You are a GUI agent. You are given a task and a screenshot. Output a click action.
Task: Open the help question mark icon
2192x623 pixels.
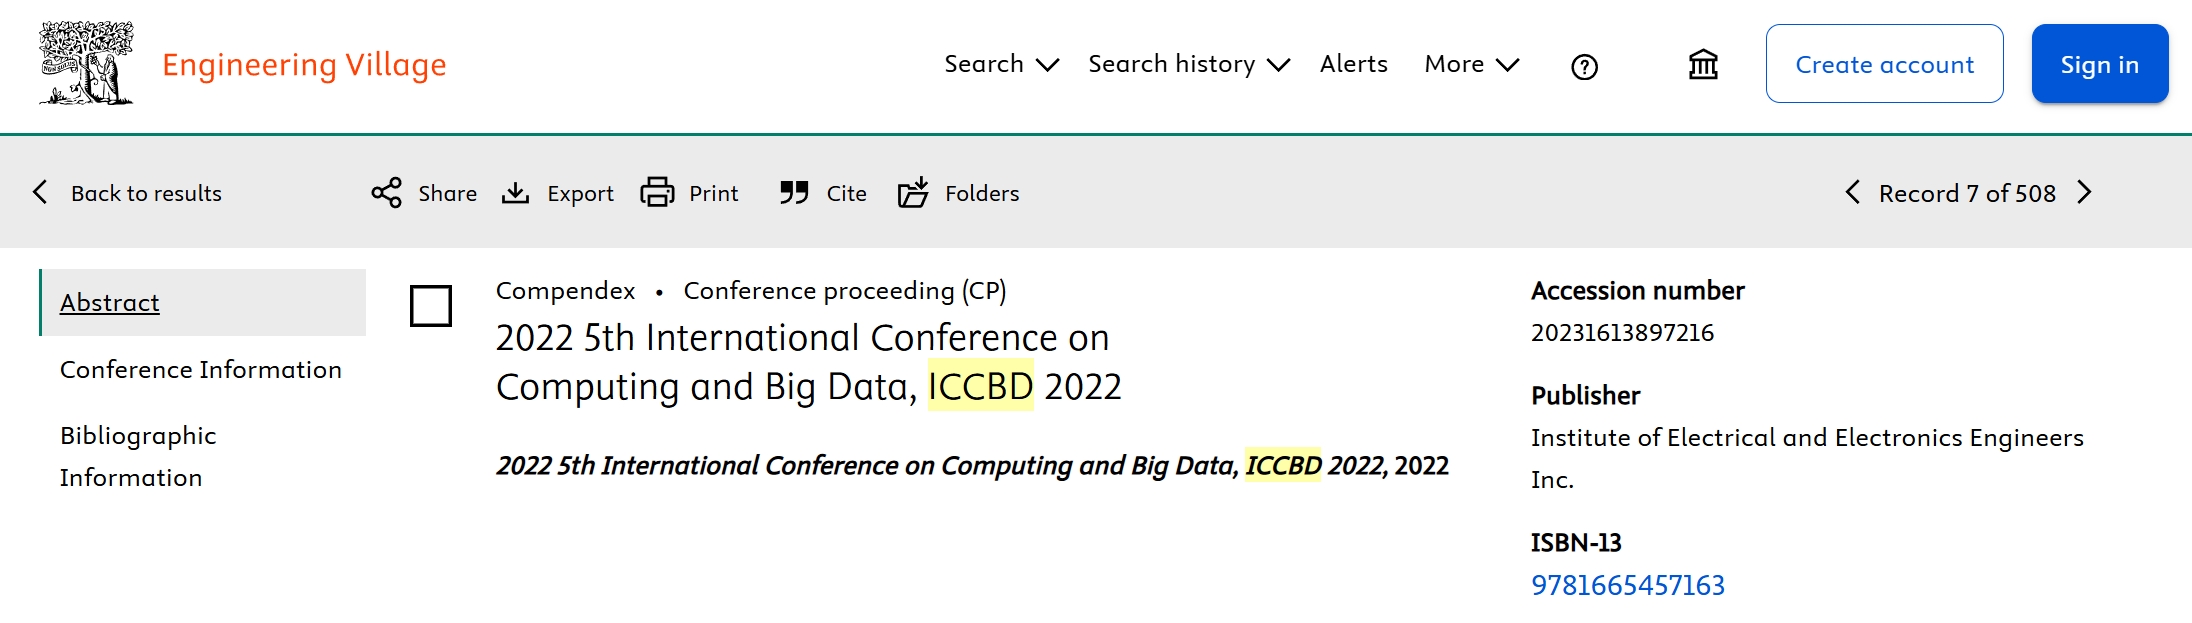click(1584, 67)
